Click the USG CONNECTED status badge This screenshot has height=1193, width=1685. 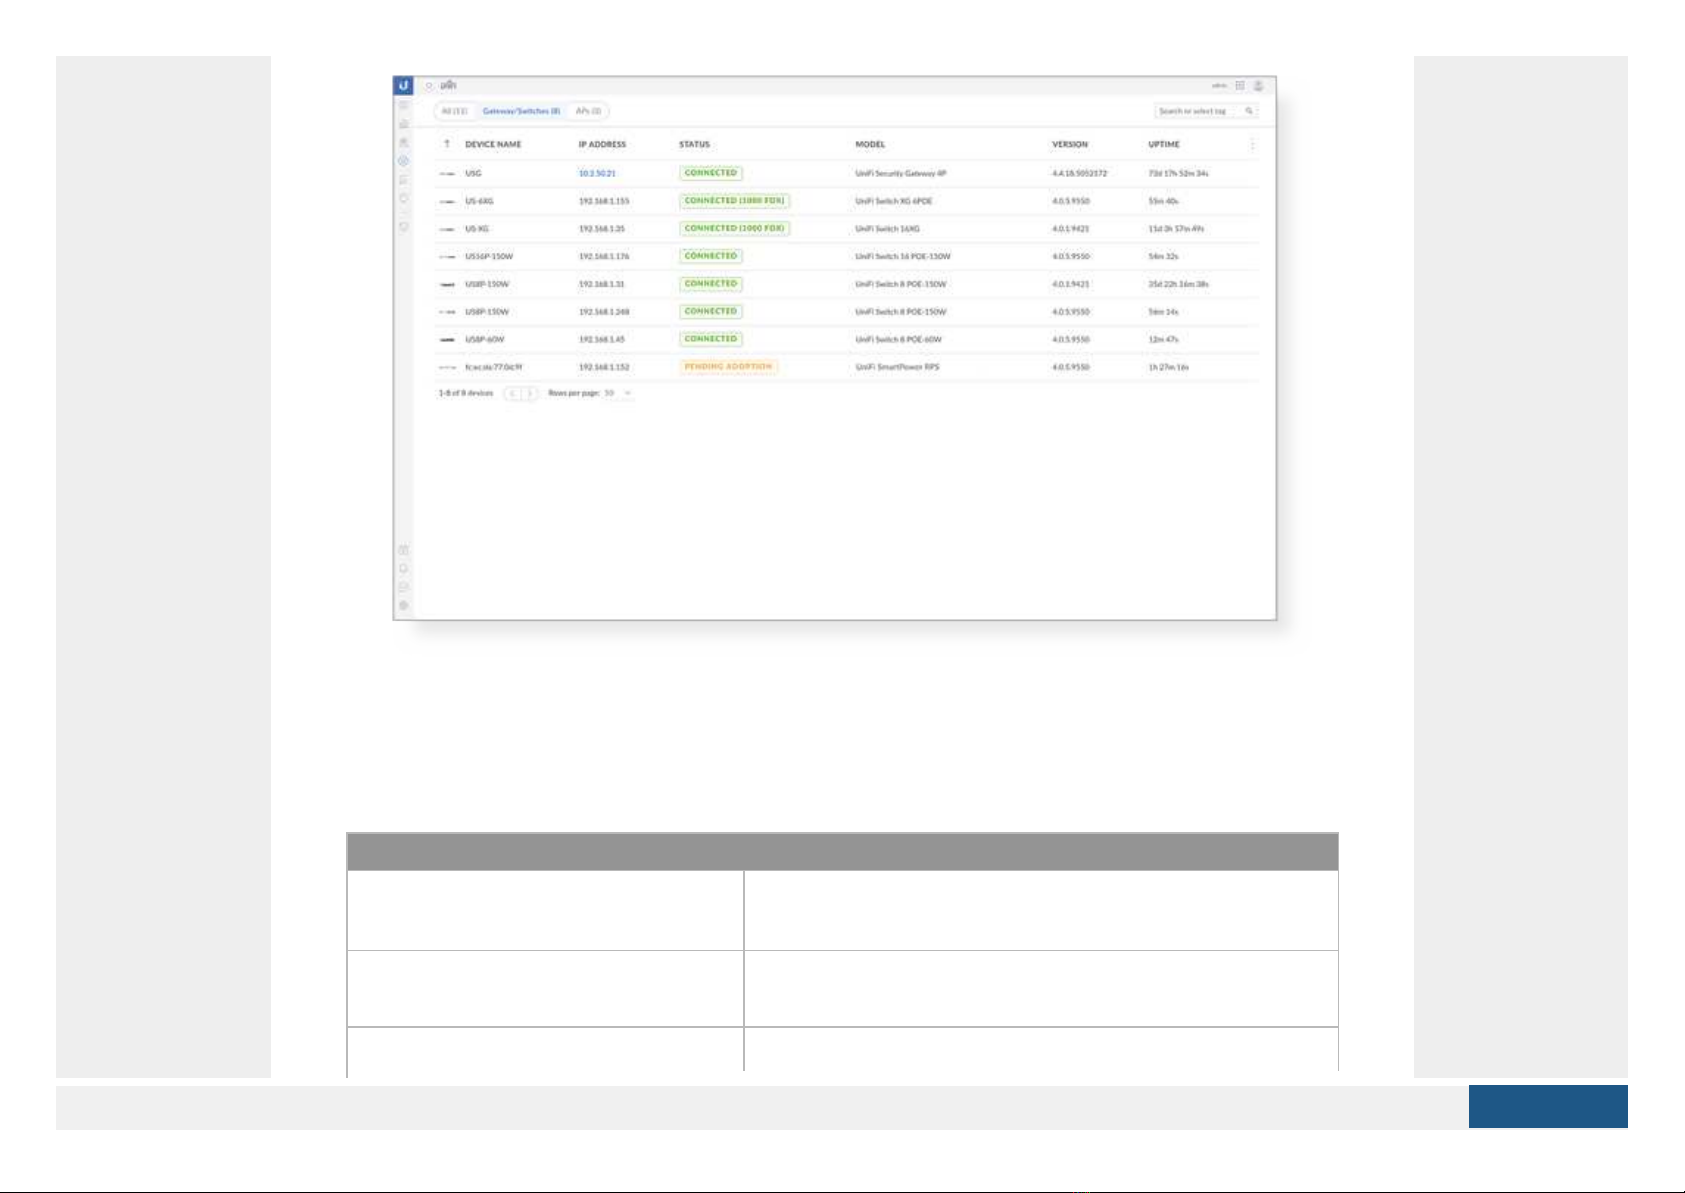711,173
